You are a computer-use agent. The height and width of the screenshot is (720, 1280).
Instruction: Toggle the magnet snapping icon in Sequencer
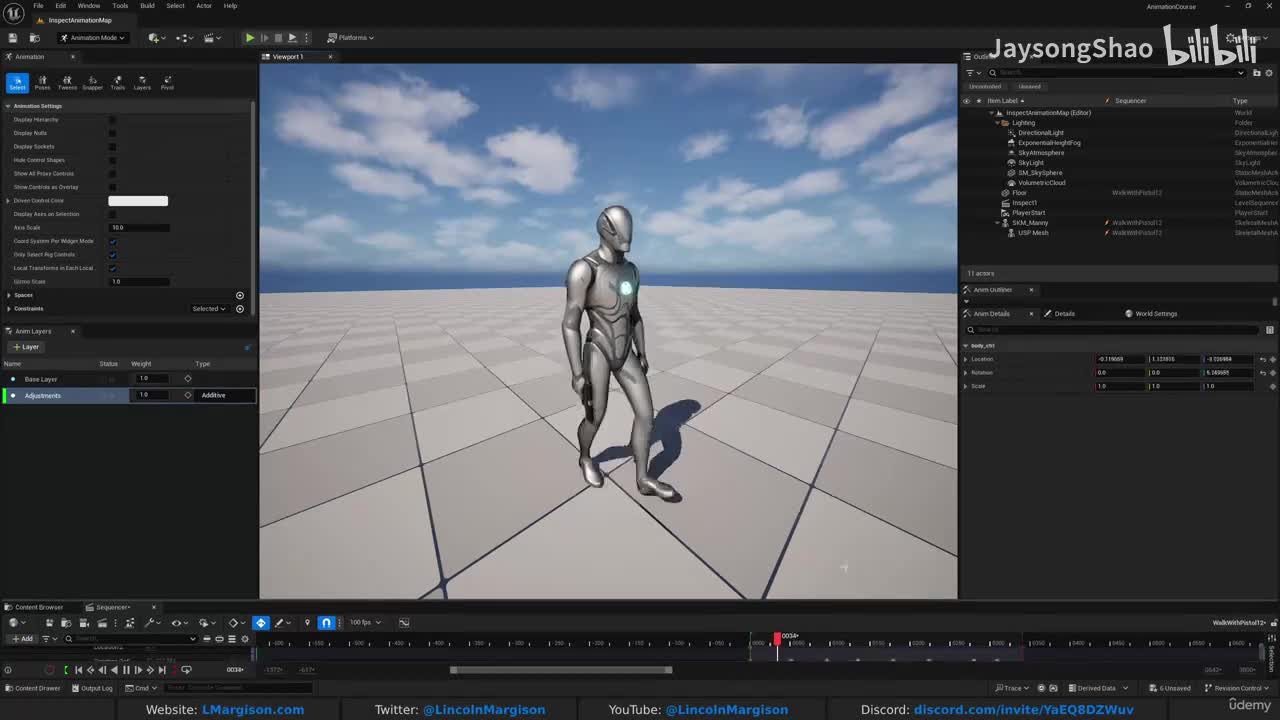point(326,623)
